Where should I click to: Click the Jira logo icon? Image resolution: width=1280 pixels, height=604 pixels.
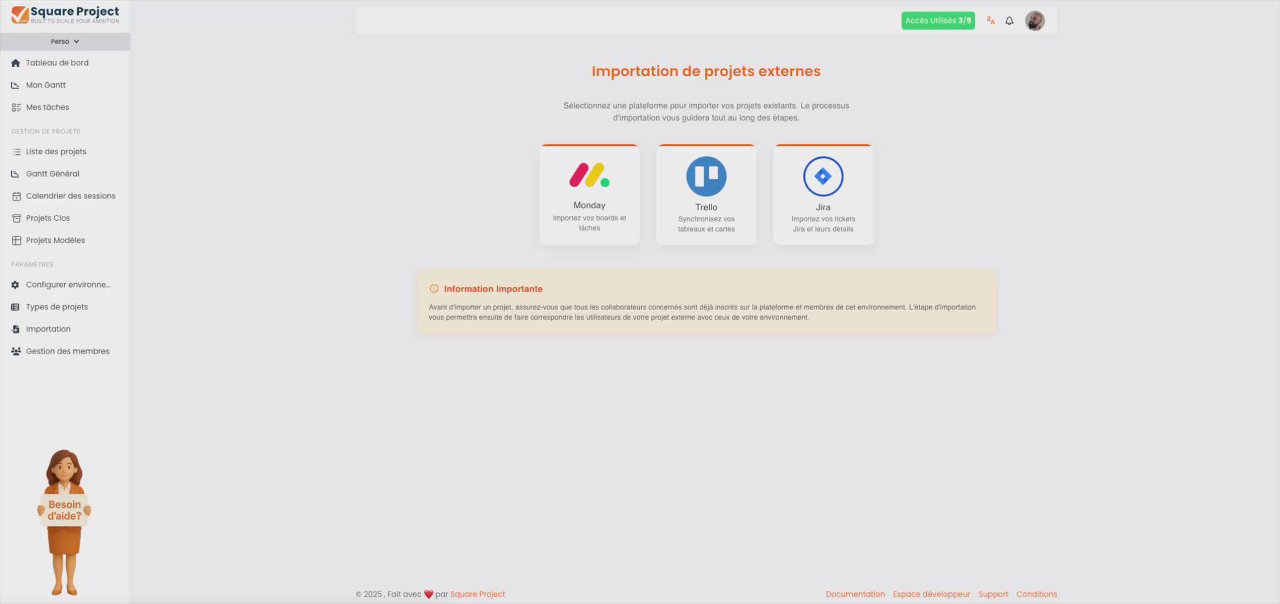coord(823,176)
